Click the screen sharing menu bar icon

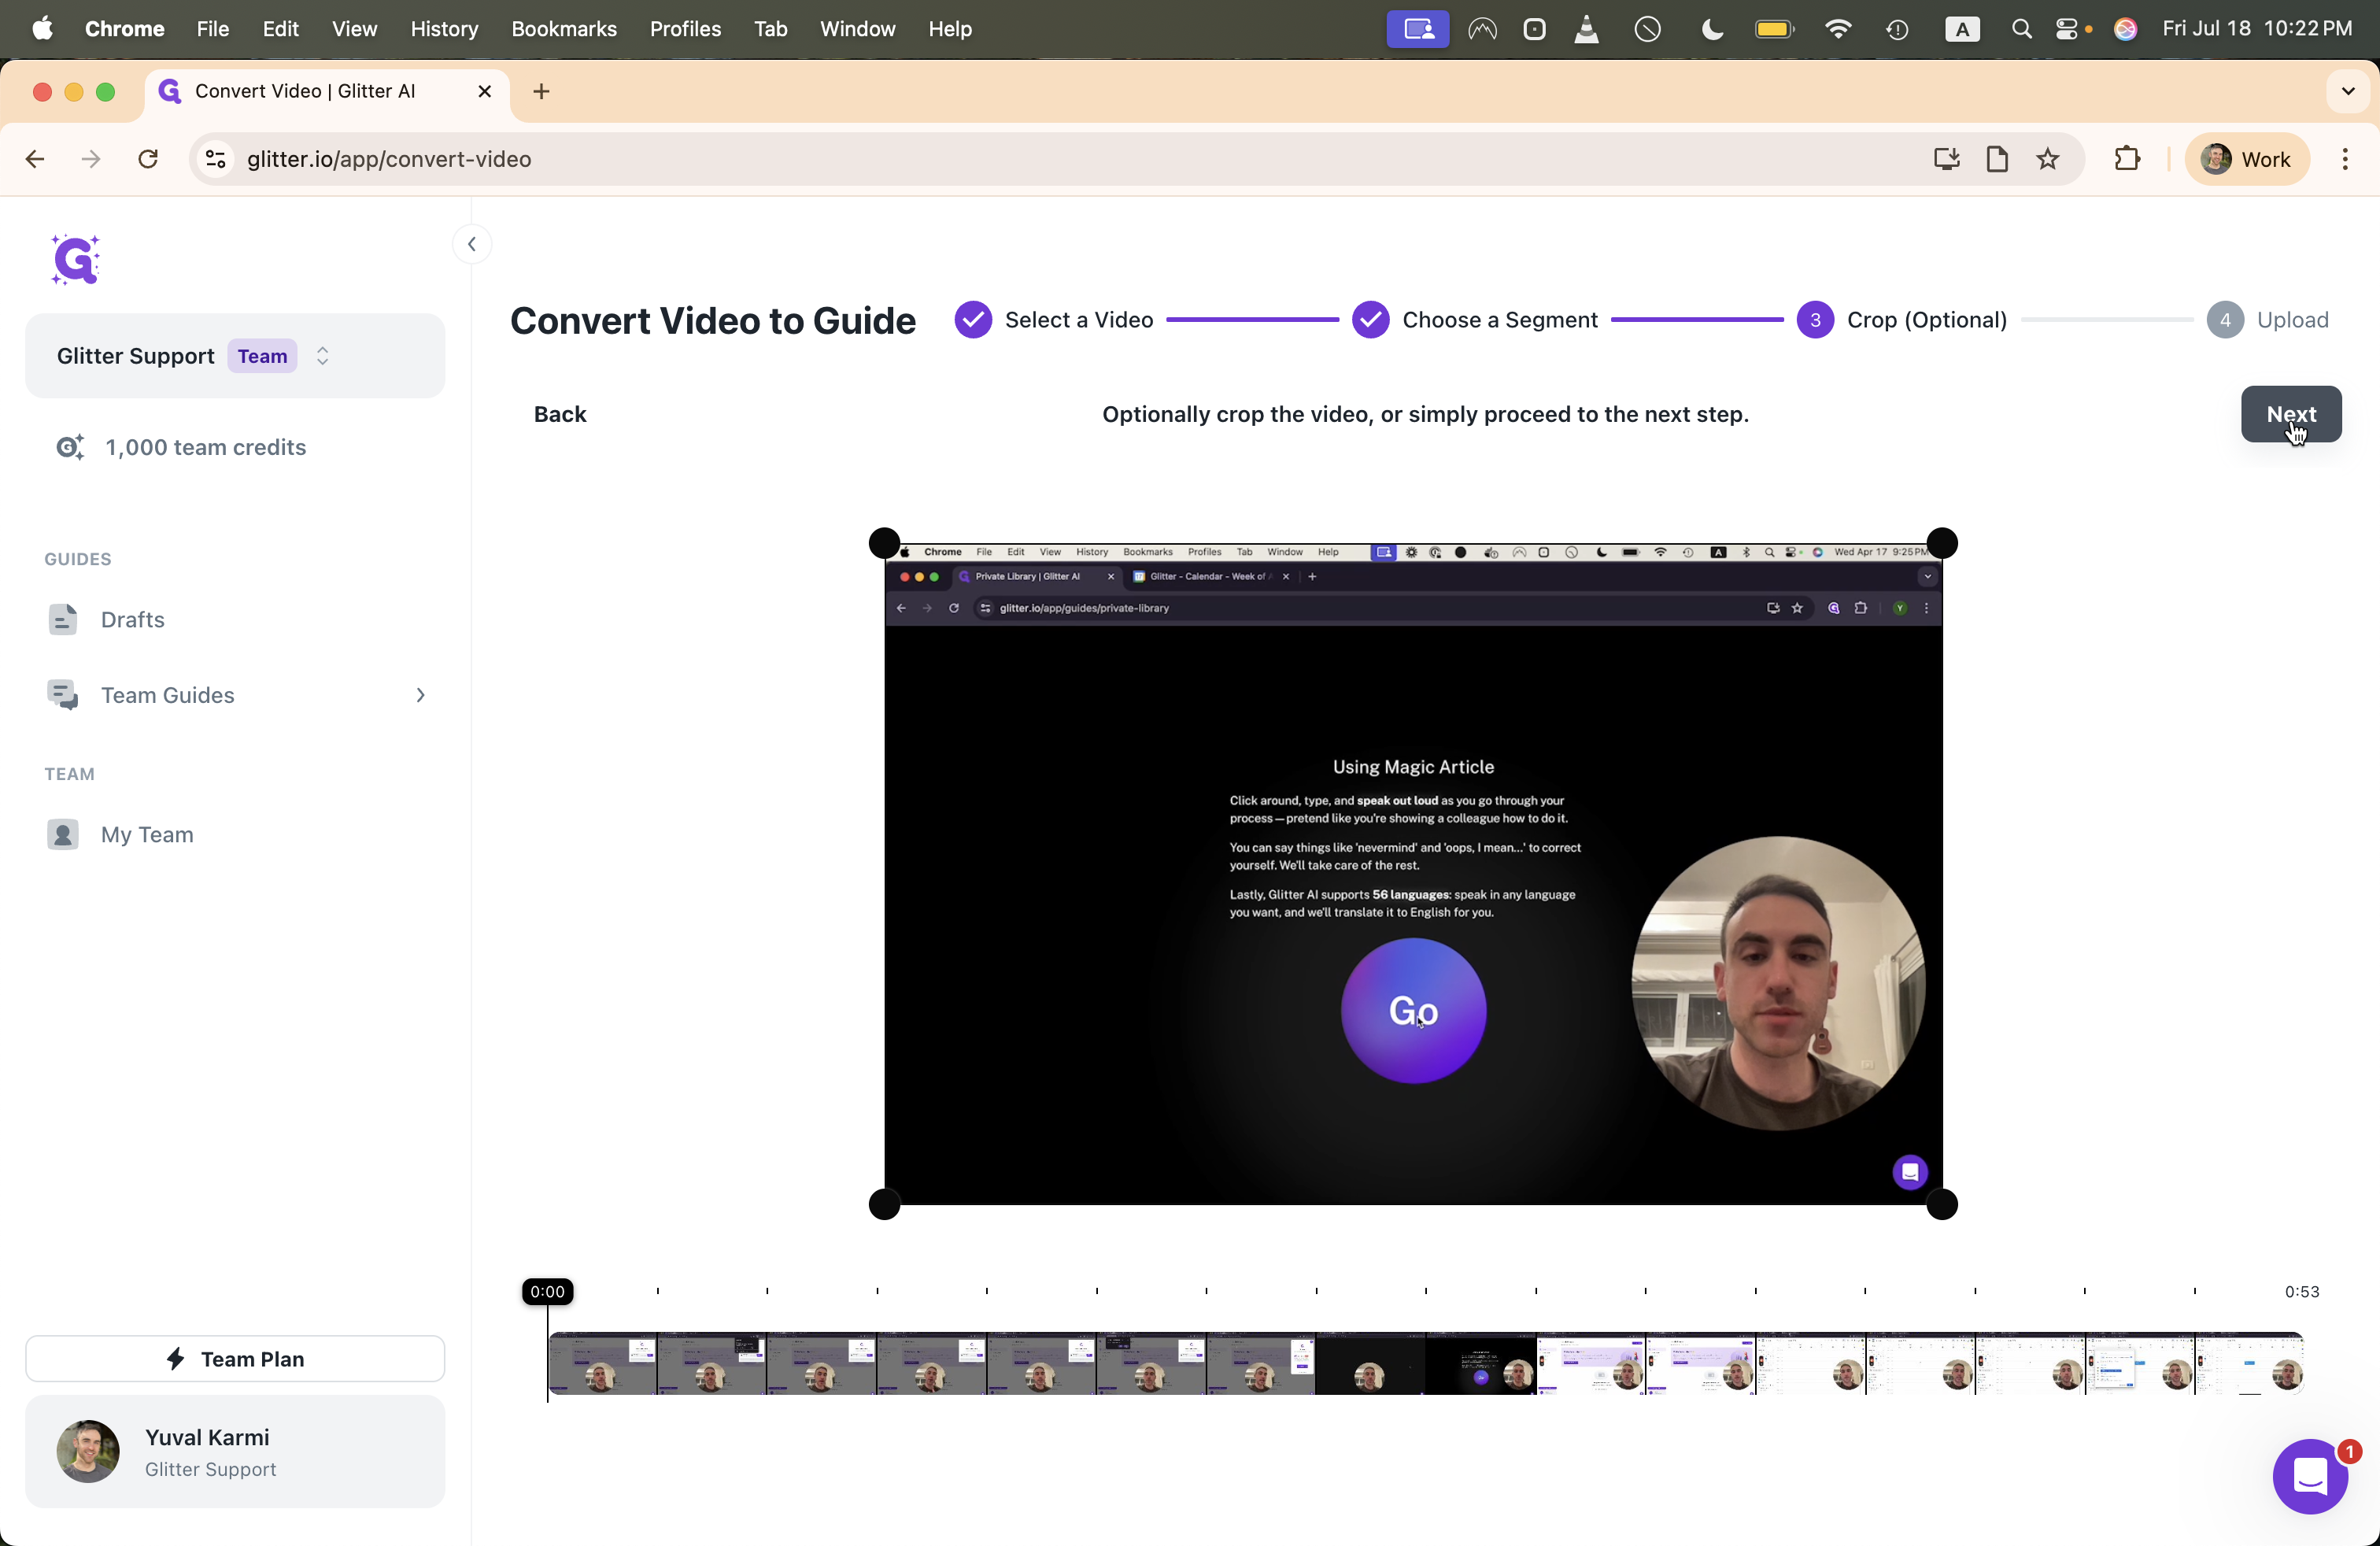1417,29
